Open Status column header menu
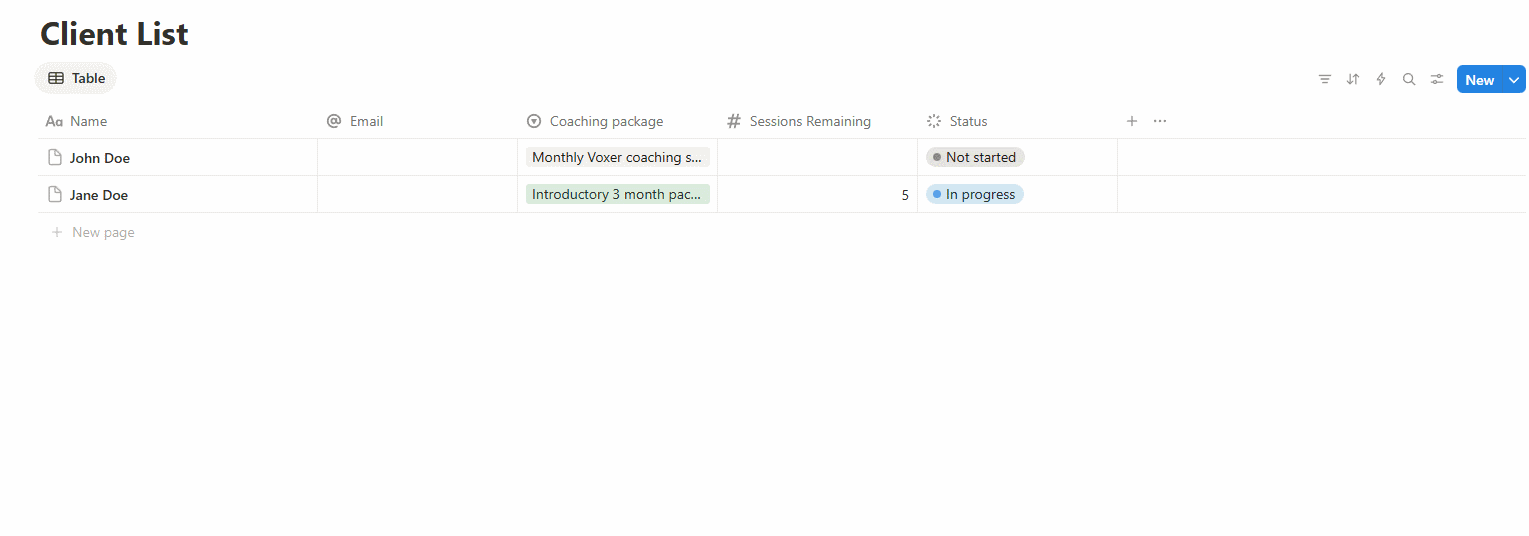 (x=968, y=121)
